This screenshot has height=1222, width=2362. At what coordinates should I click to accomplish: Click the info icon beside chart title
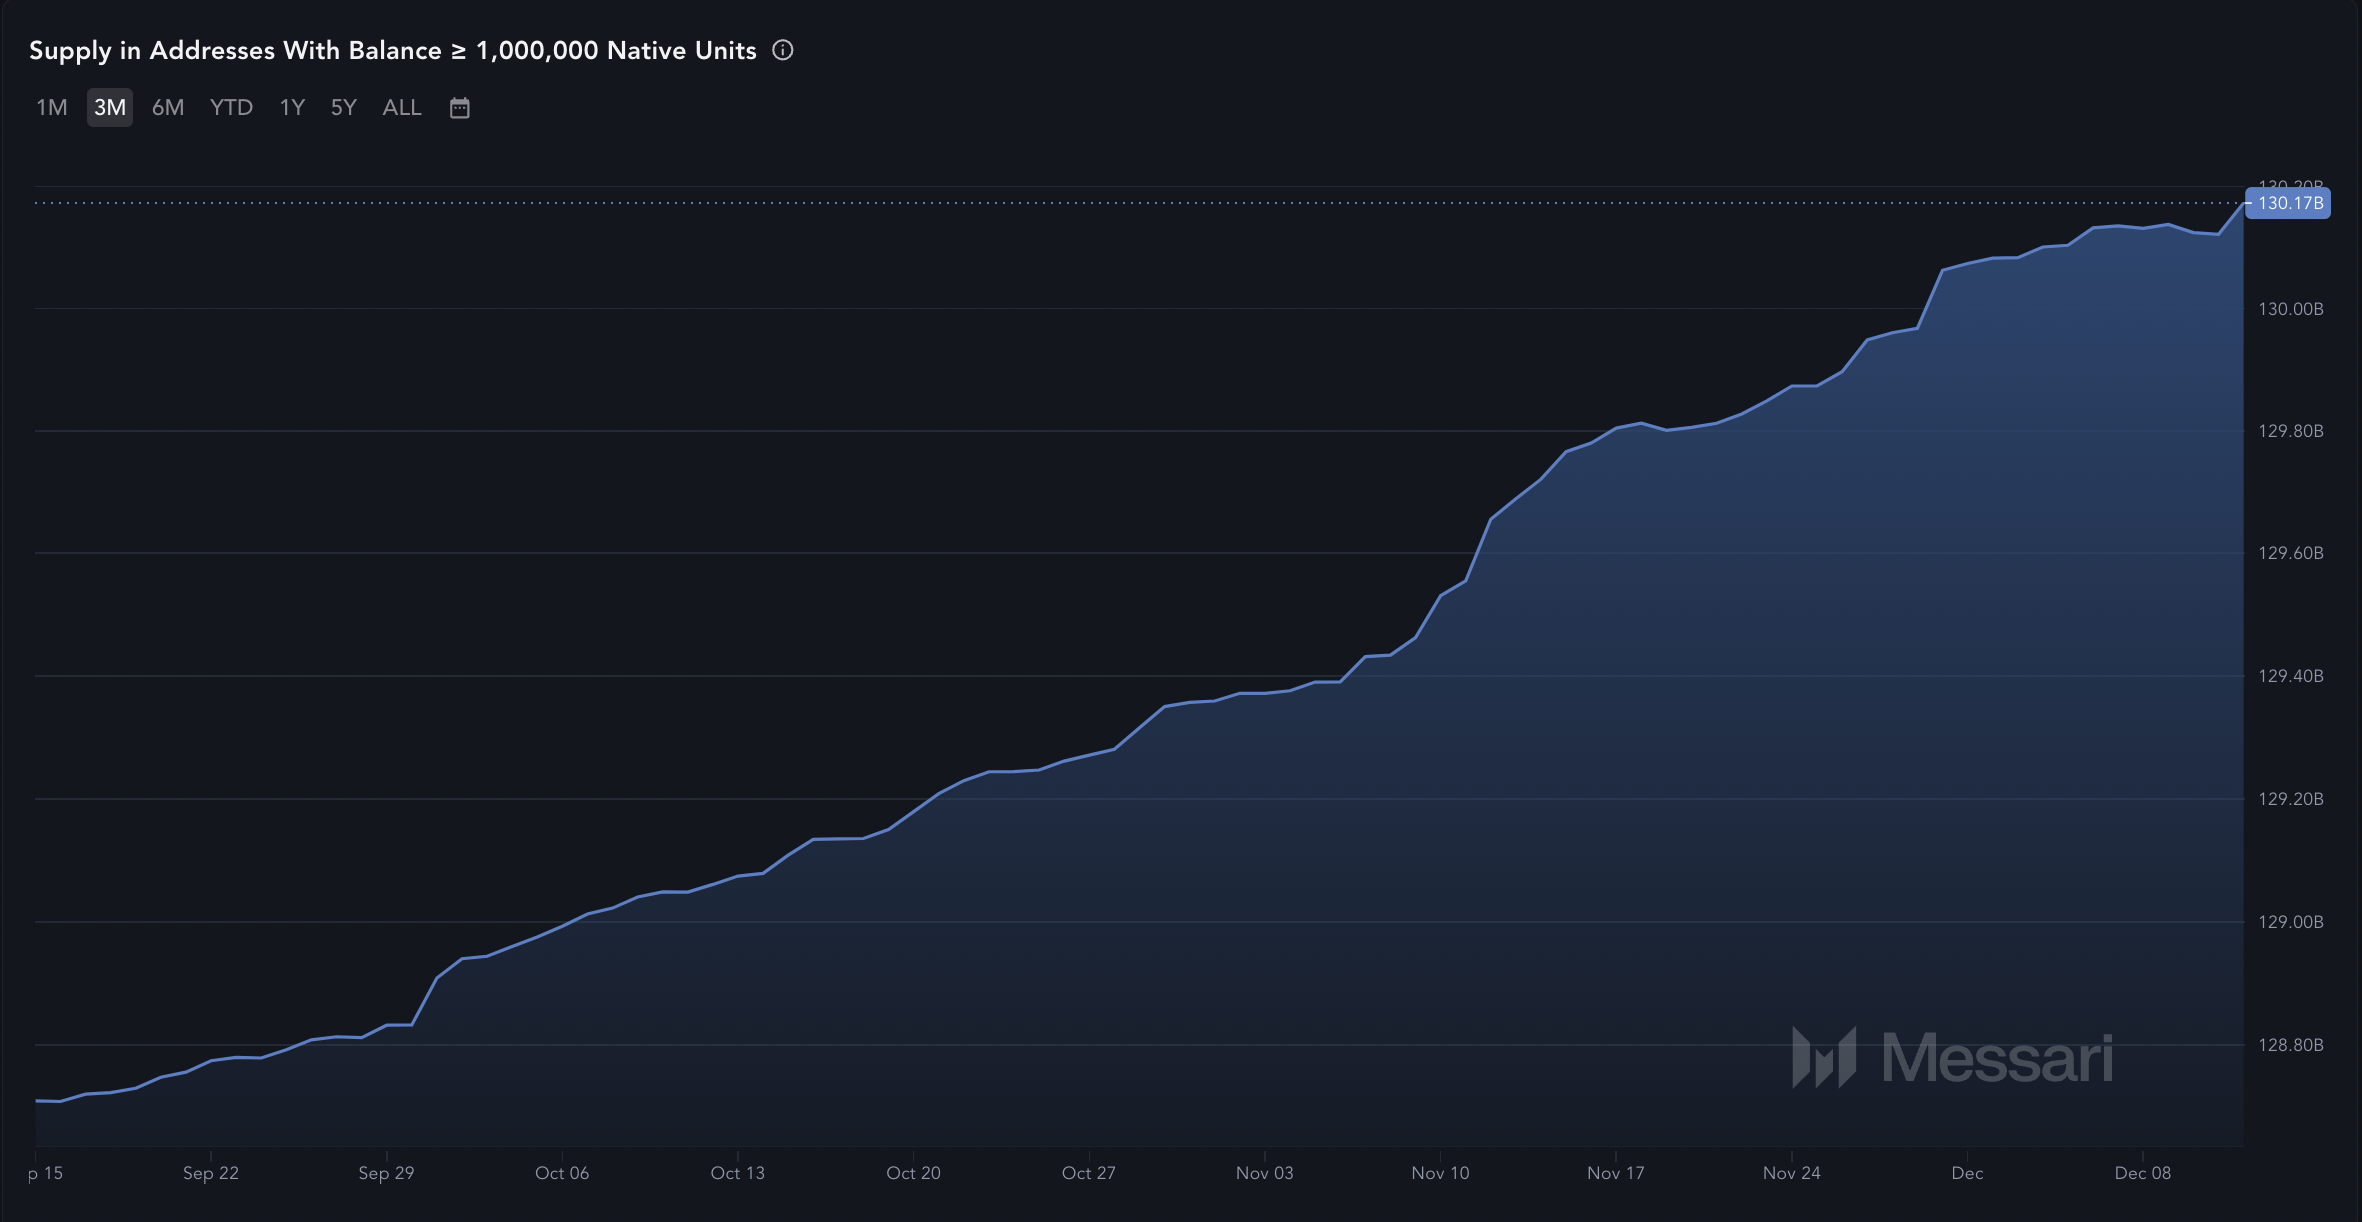click(x=783, y=50)
